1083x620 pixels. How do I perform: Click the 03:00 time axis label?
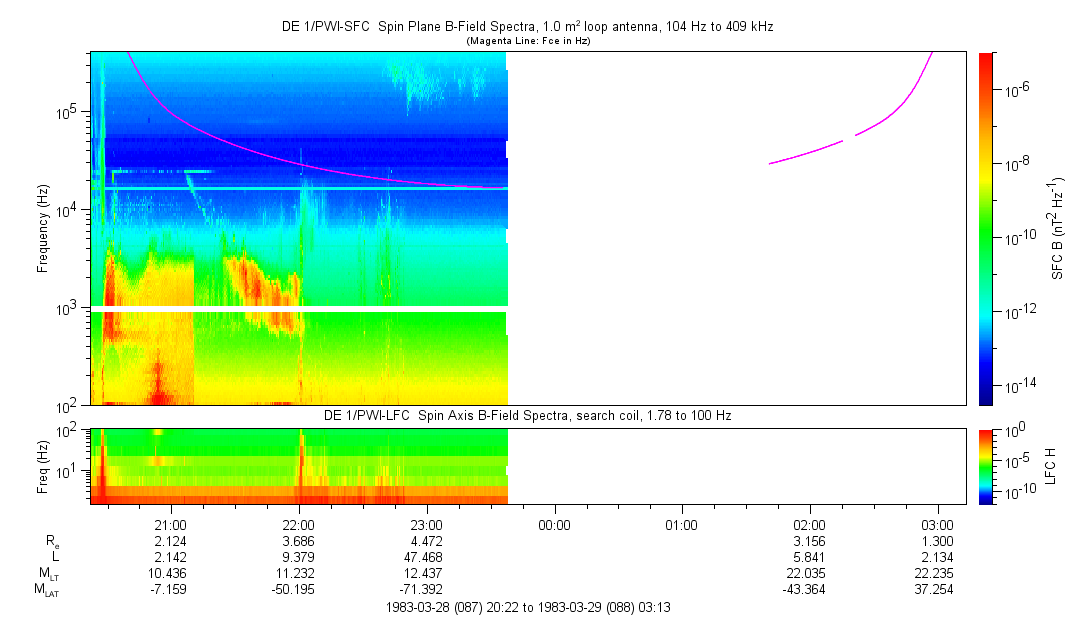(937, 524)
